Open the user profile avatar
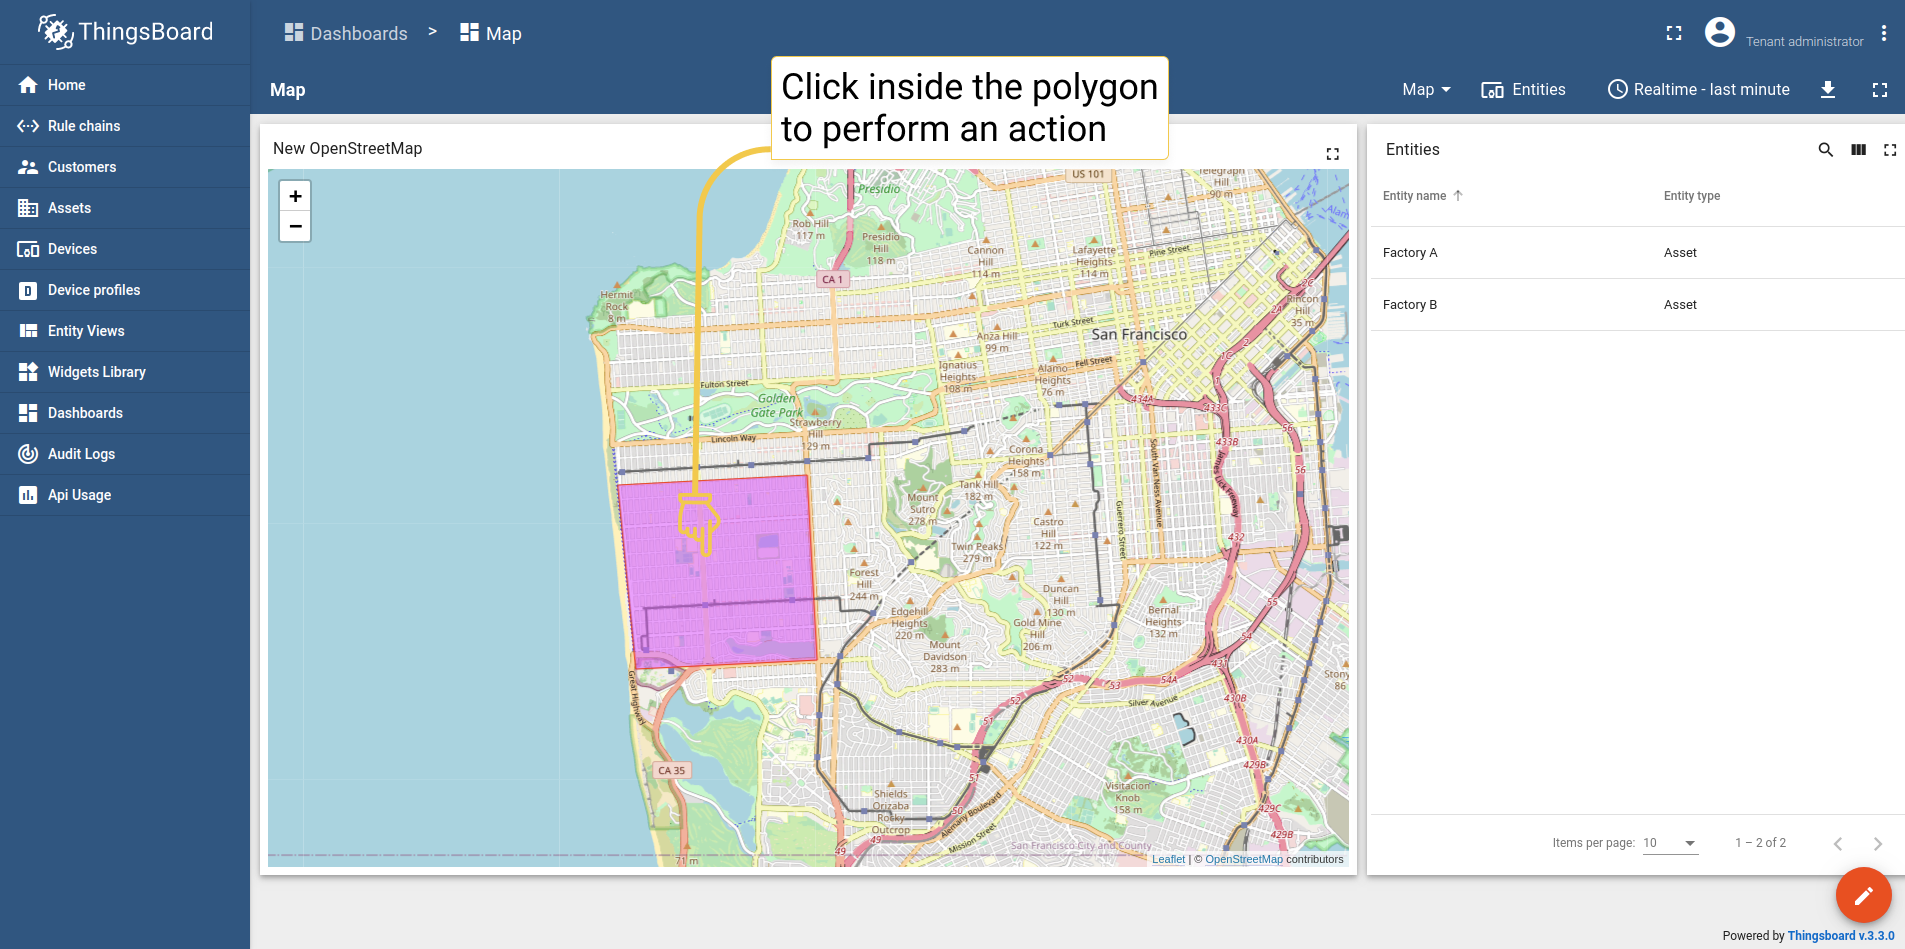 point(1720,33)
